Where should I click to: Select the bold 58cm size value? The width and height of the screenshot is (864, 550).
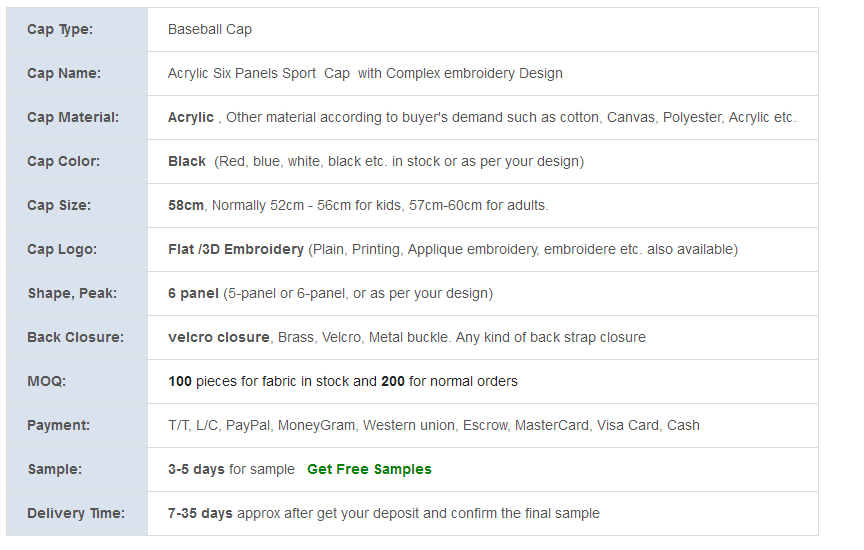pyautogui.click(x=186, y=206)
